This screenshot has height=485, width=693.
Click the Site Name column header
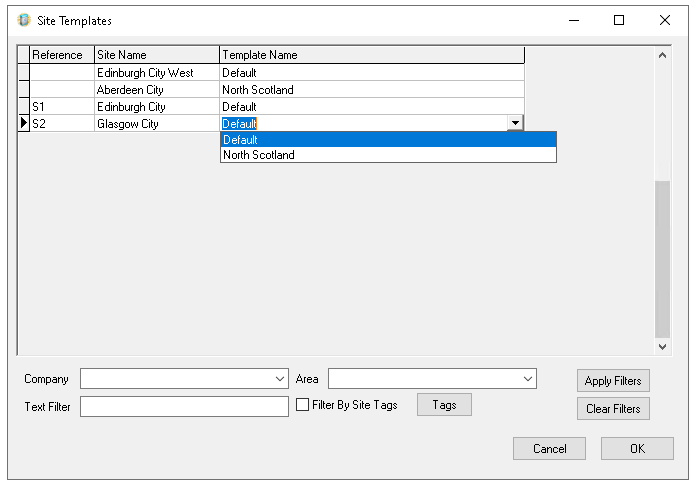(157, 55)
